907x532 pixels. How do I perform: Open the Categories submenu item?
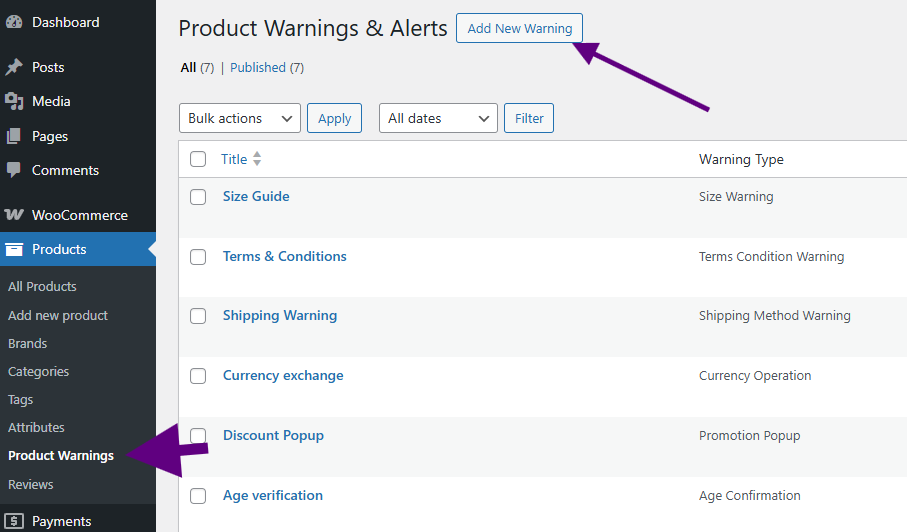click(38, 371)
